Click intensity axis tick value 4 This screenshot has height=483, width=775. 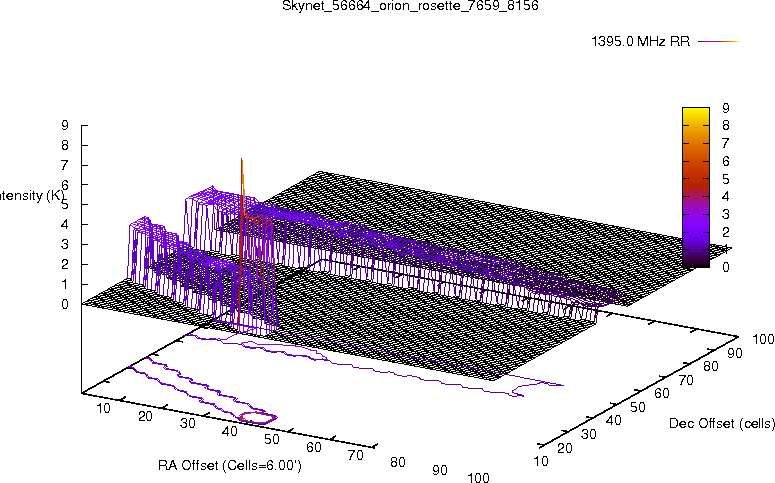(65, 224)
